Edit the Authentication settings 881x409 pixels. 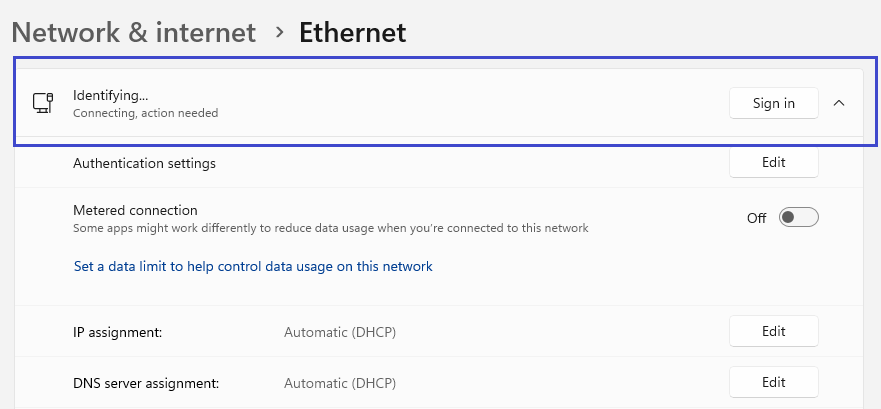tap(773, 162)
